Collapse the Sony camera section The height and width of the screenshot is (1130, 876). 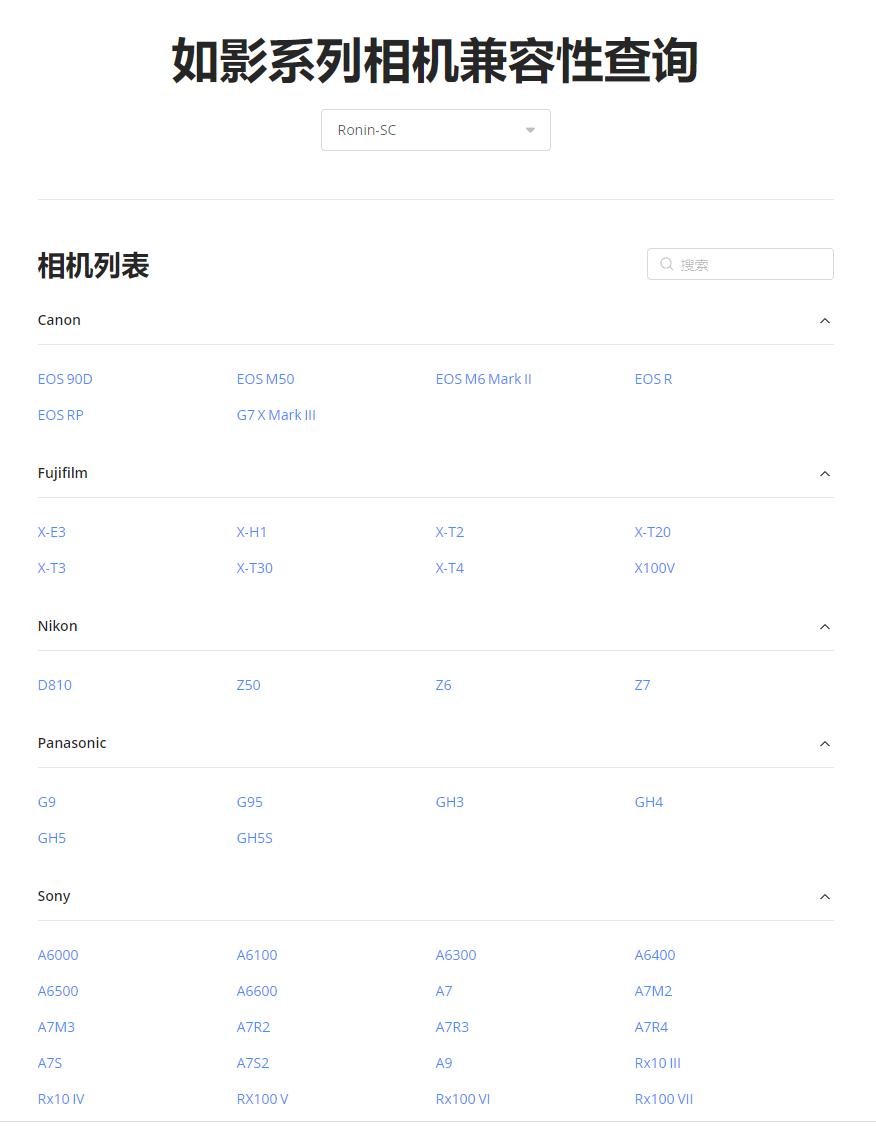pos(824,897)
